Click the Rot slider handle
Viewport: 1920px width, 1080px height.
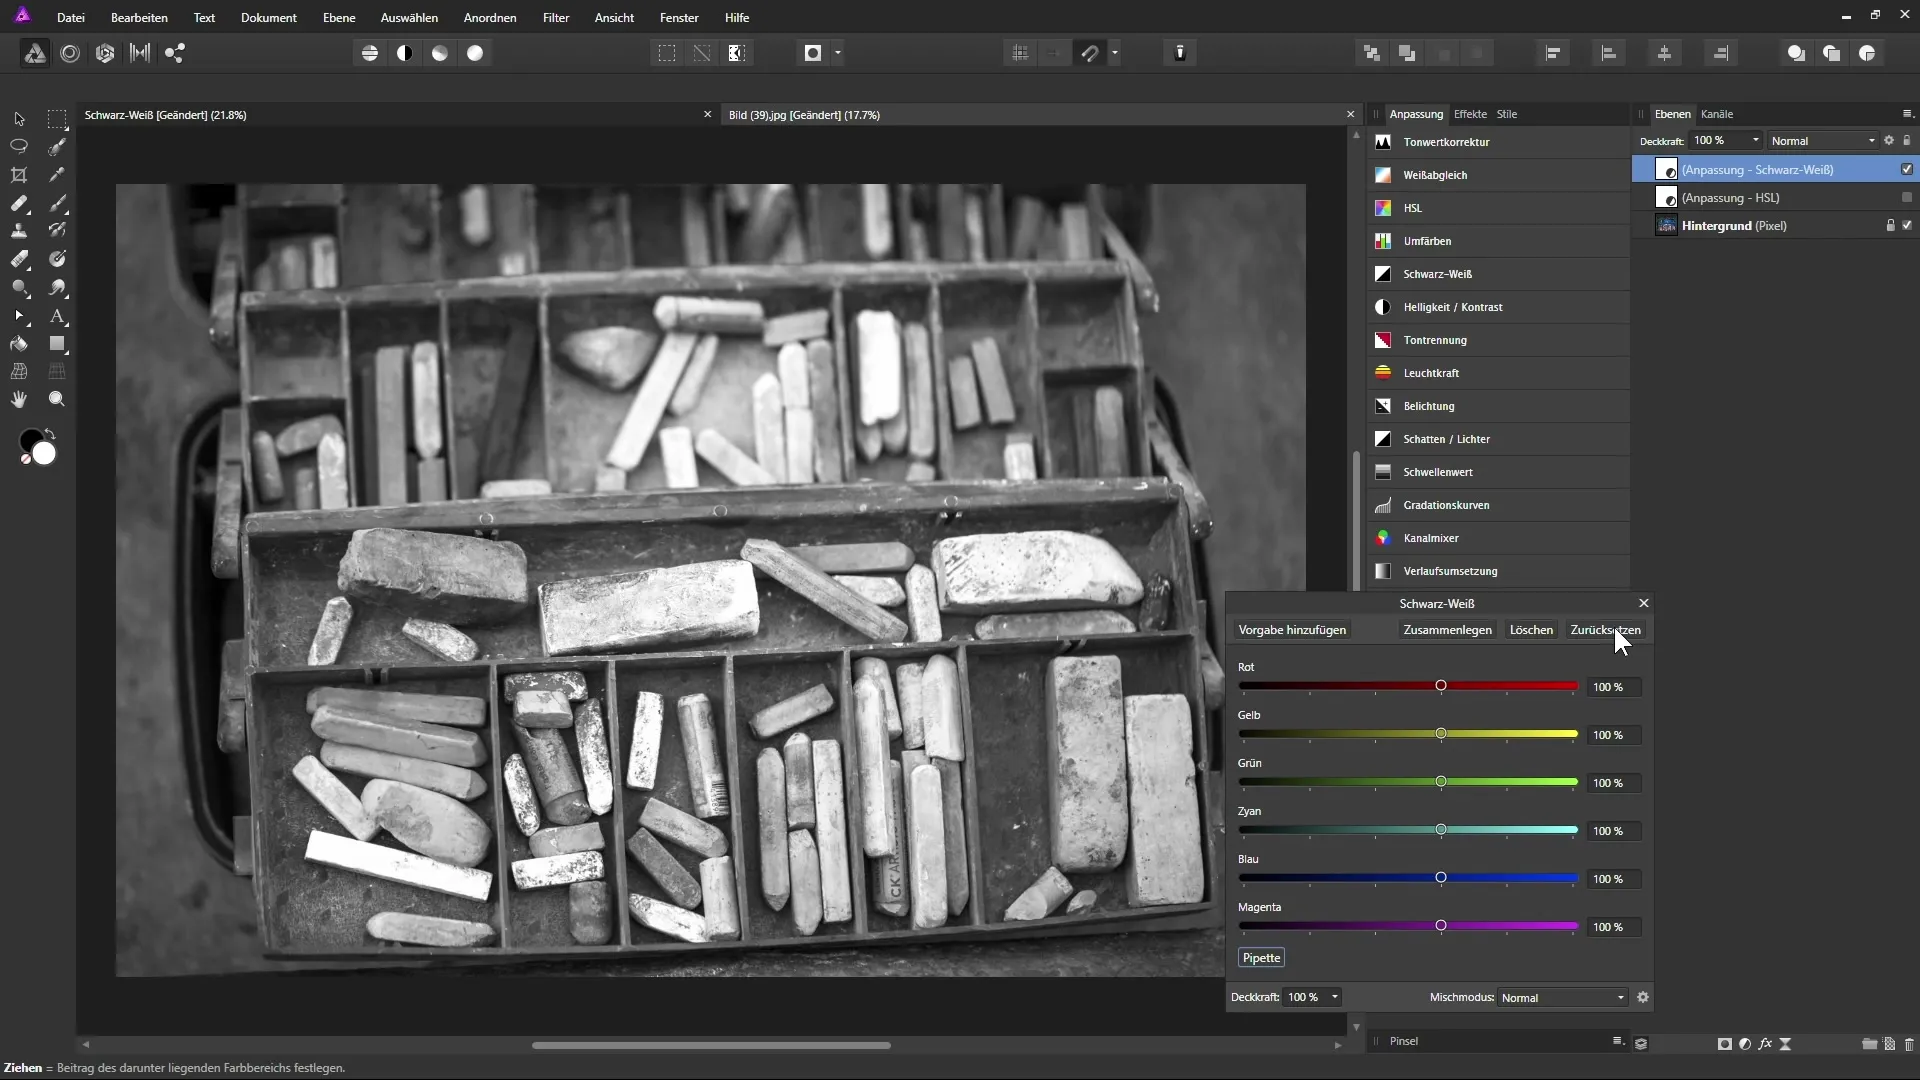pyautogui.click(x=1441, y=686)
